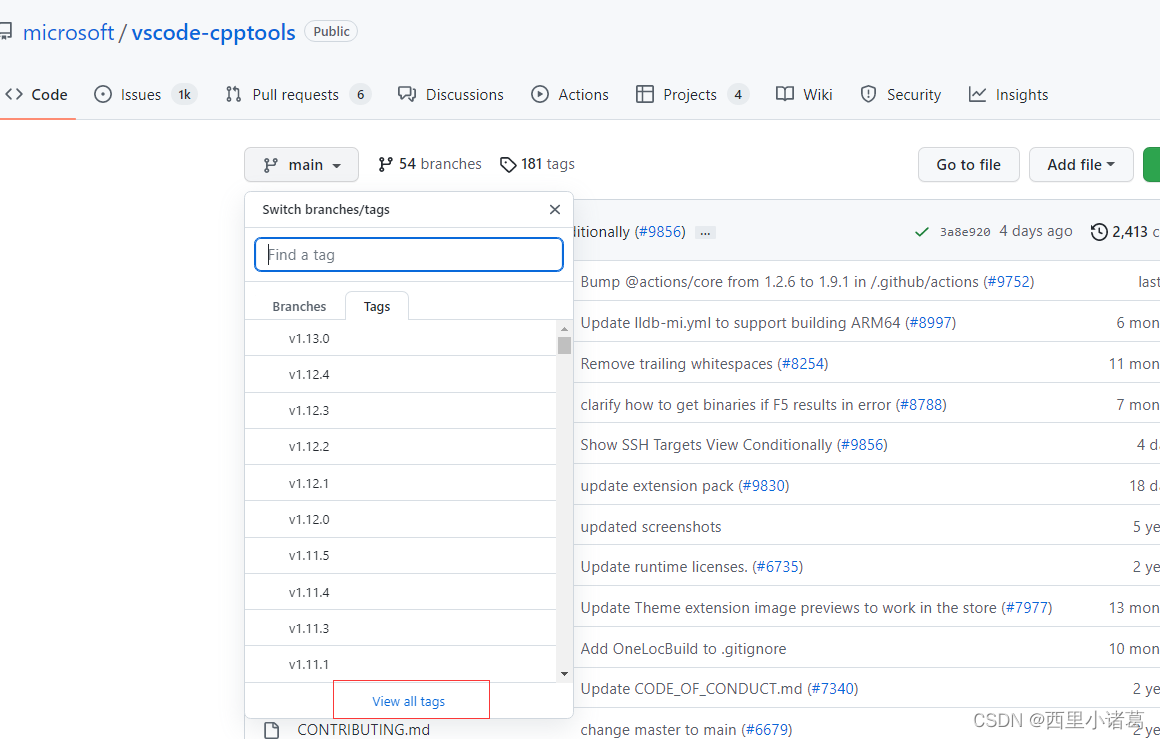The height and width of the screenshot is (739, 1160).
Task: Open the Projects tab
Action: (692, 95)
